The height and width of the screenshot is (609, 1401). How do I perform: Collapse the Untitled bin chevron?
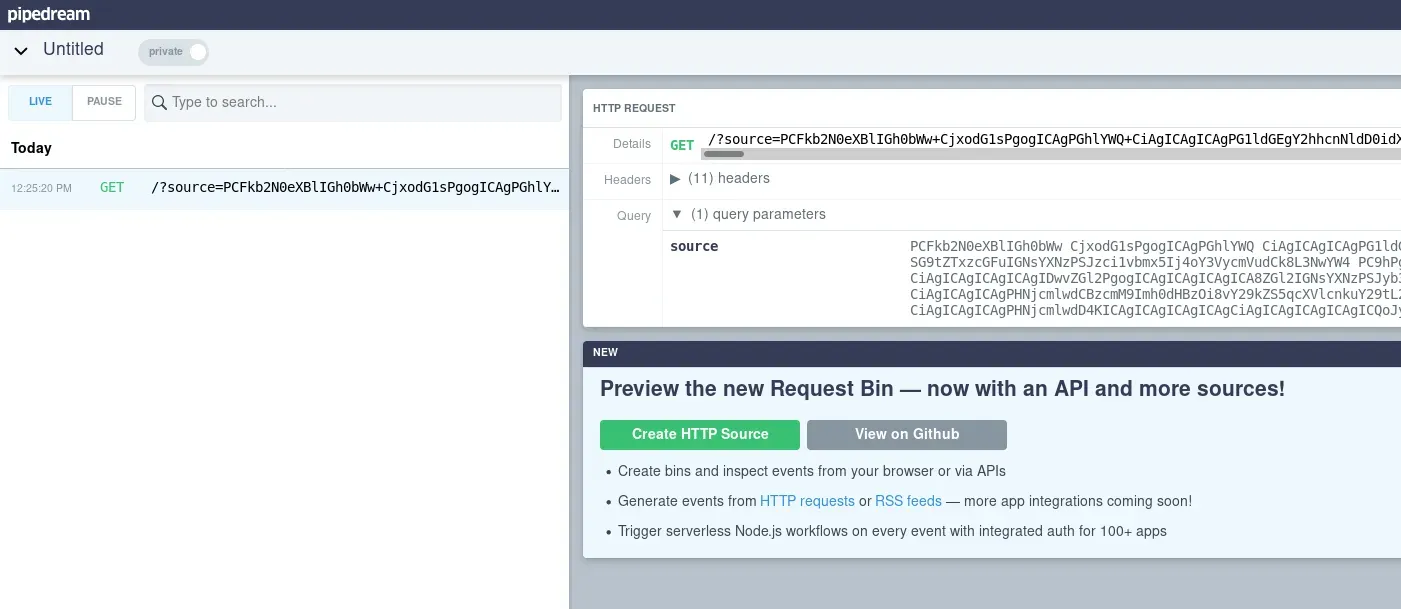[x=21, y=51]
